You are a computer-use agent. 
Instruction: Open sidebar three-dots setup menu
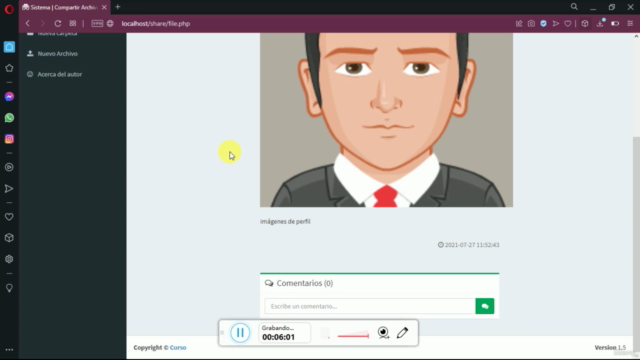9,350
